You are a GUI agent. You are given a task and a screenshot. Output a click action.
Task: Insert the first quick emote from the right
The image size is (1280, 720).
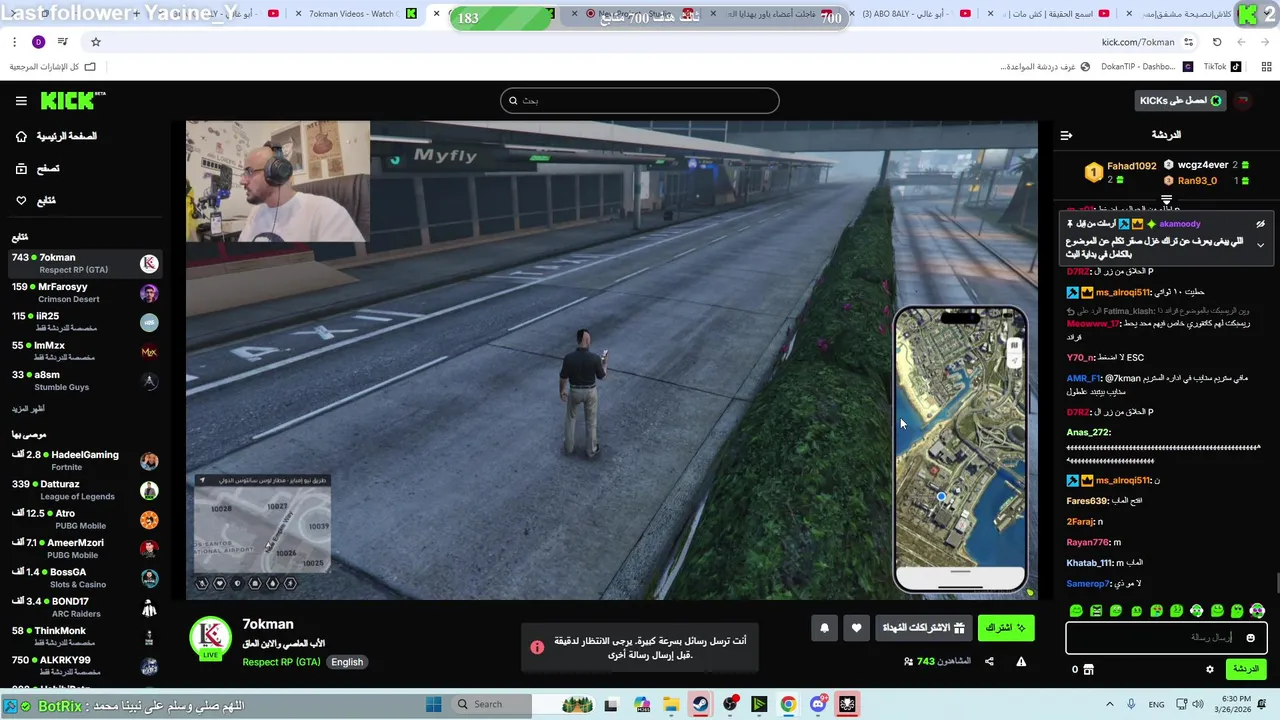coord(1257,610)
